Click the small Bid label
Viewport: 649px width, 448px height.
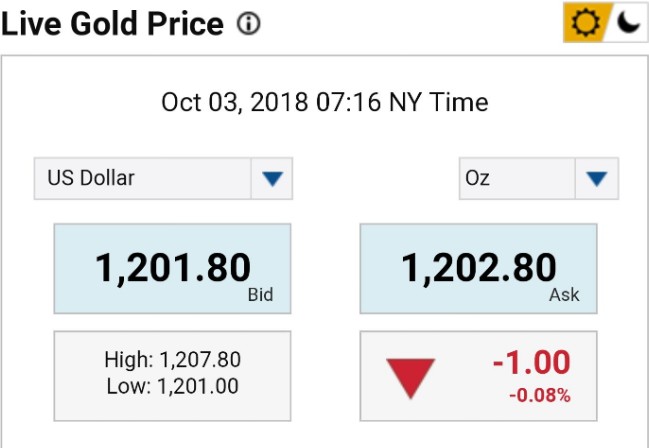tap(260, 296)
